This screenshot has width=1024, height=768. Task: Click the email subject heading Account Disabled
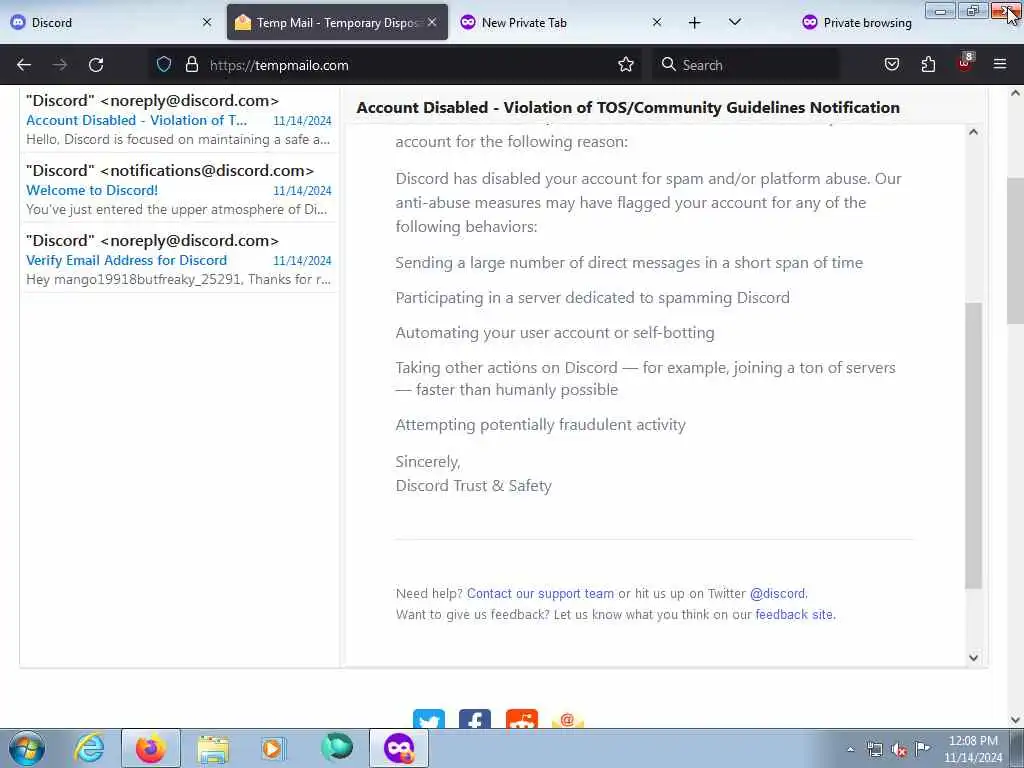click(x=628, y=108)
